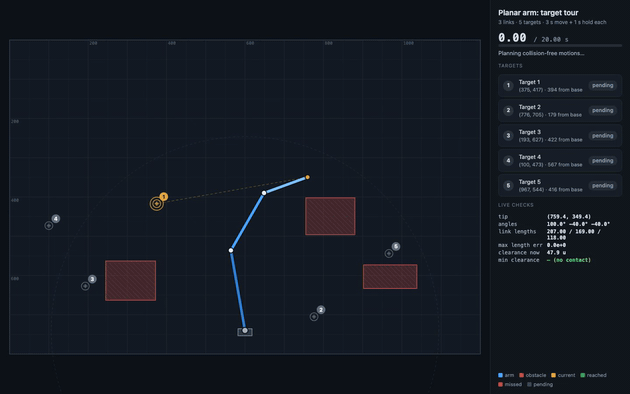Click the number 3 circle in target list
Viewport: 630px width, 394px height.
(x=508, y=136)
